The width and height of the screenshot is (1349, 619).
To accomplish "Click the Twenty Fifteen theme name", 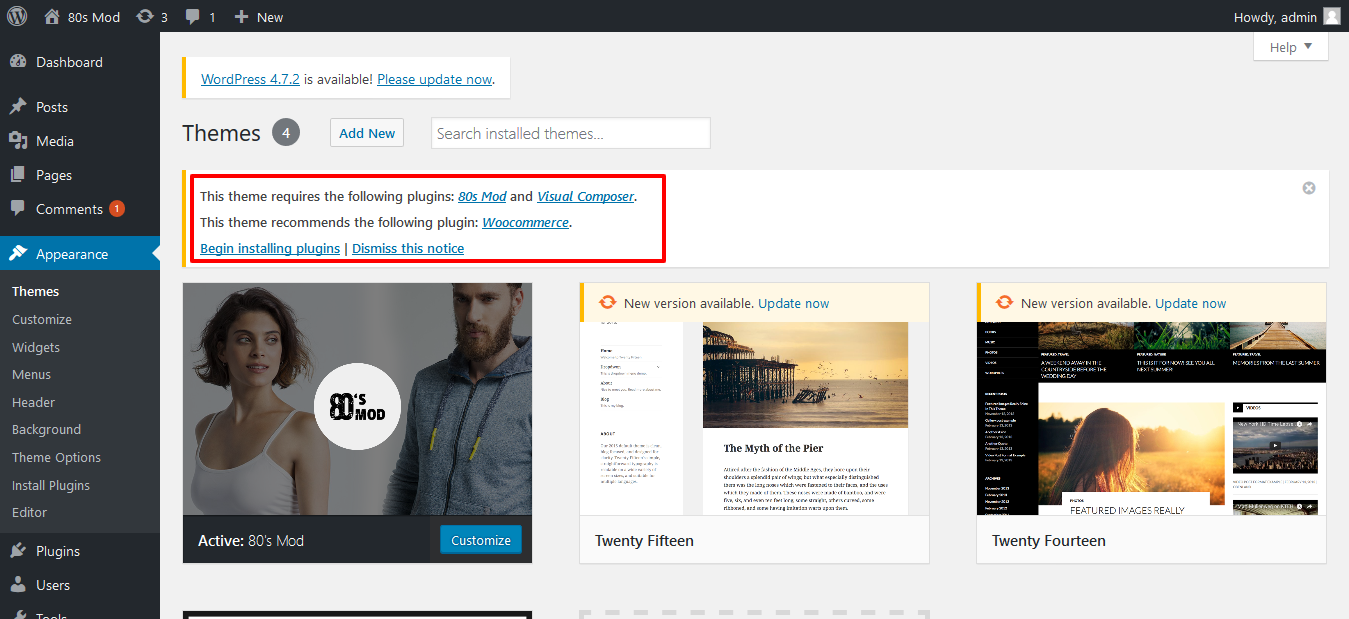I will pos(644,541).
